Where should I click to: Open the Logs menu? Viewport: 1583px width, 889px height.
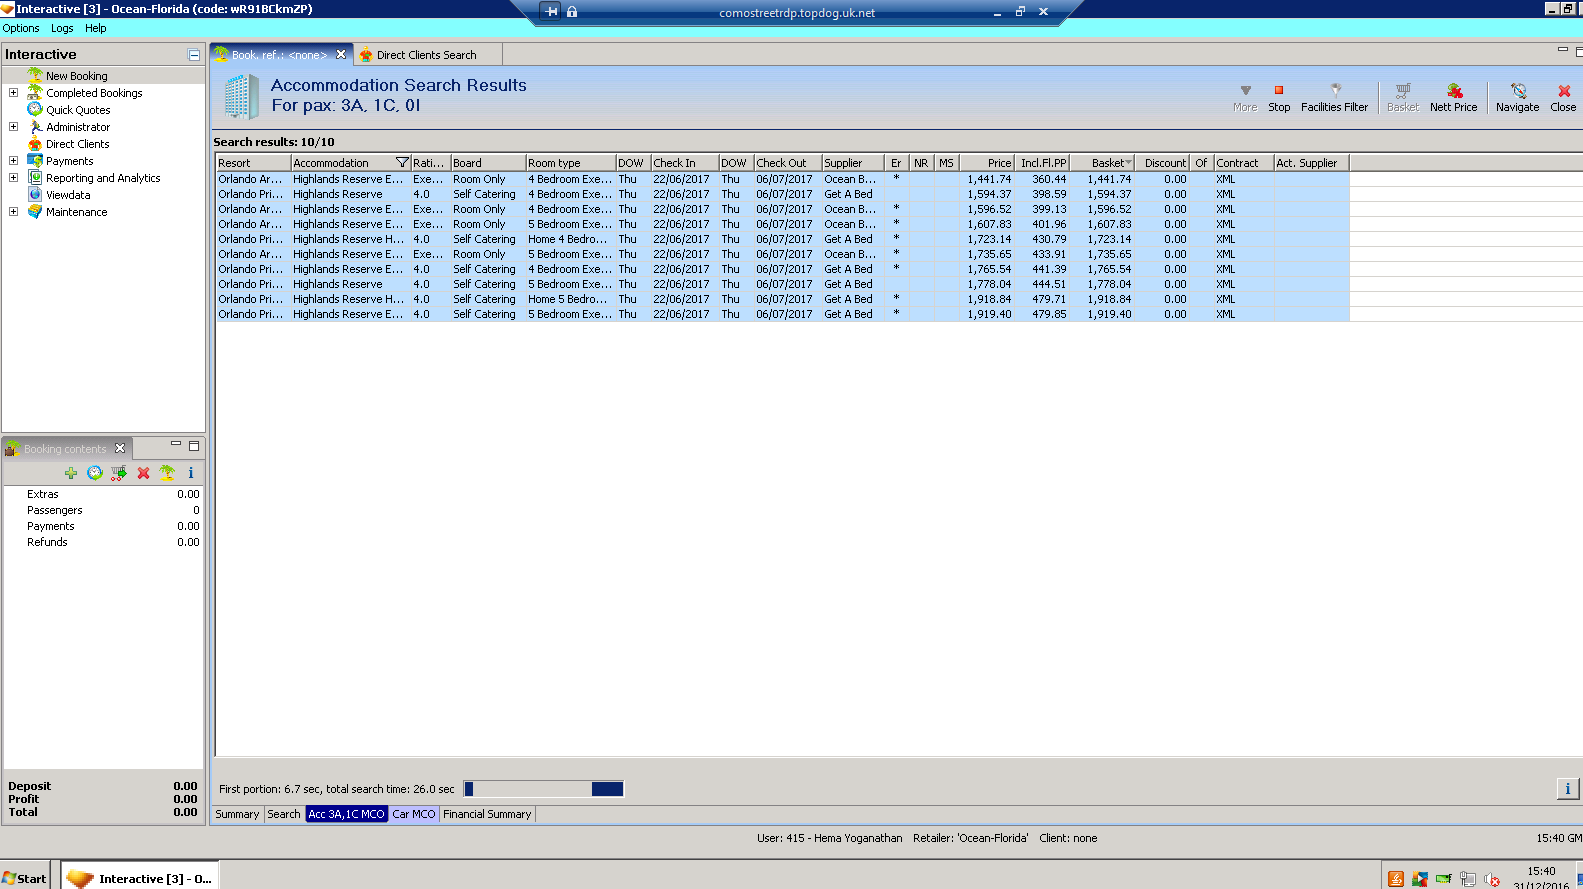point(62,28)
